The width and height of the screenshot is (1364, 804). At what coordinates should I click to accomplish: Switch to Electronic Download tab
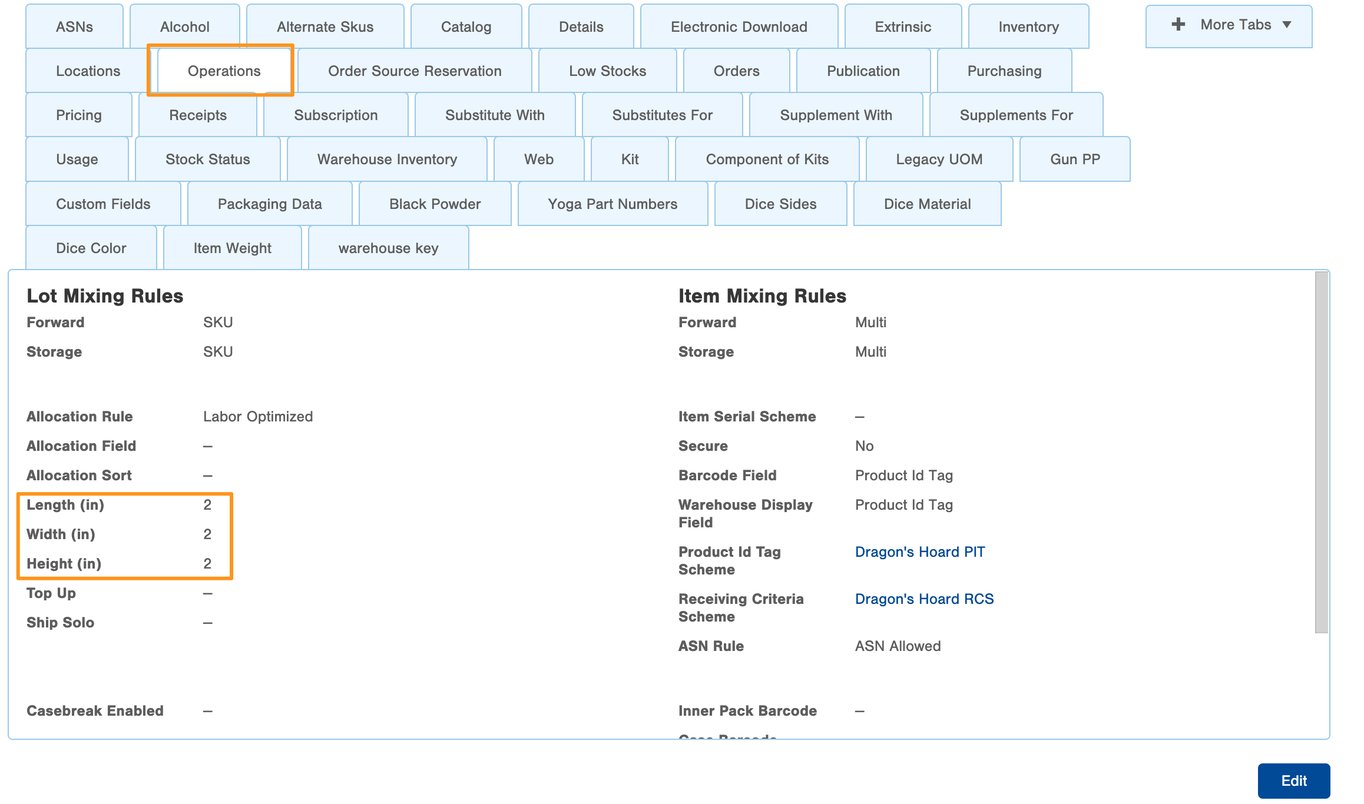click(x=739, y=27)
